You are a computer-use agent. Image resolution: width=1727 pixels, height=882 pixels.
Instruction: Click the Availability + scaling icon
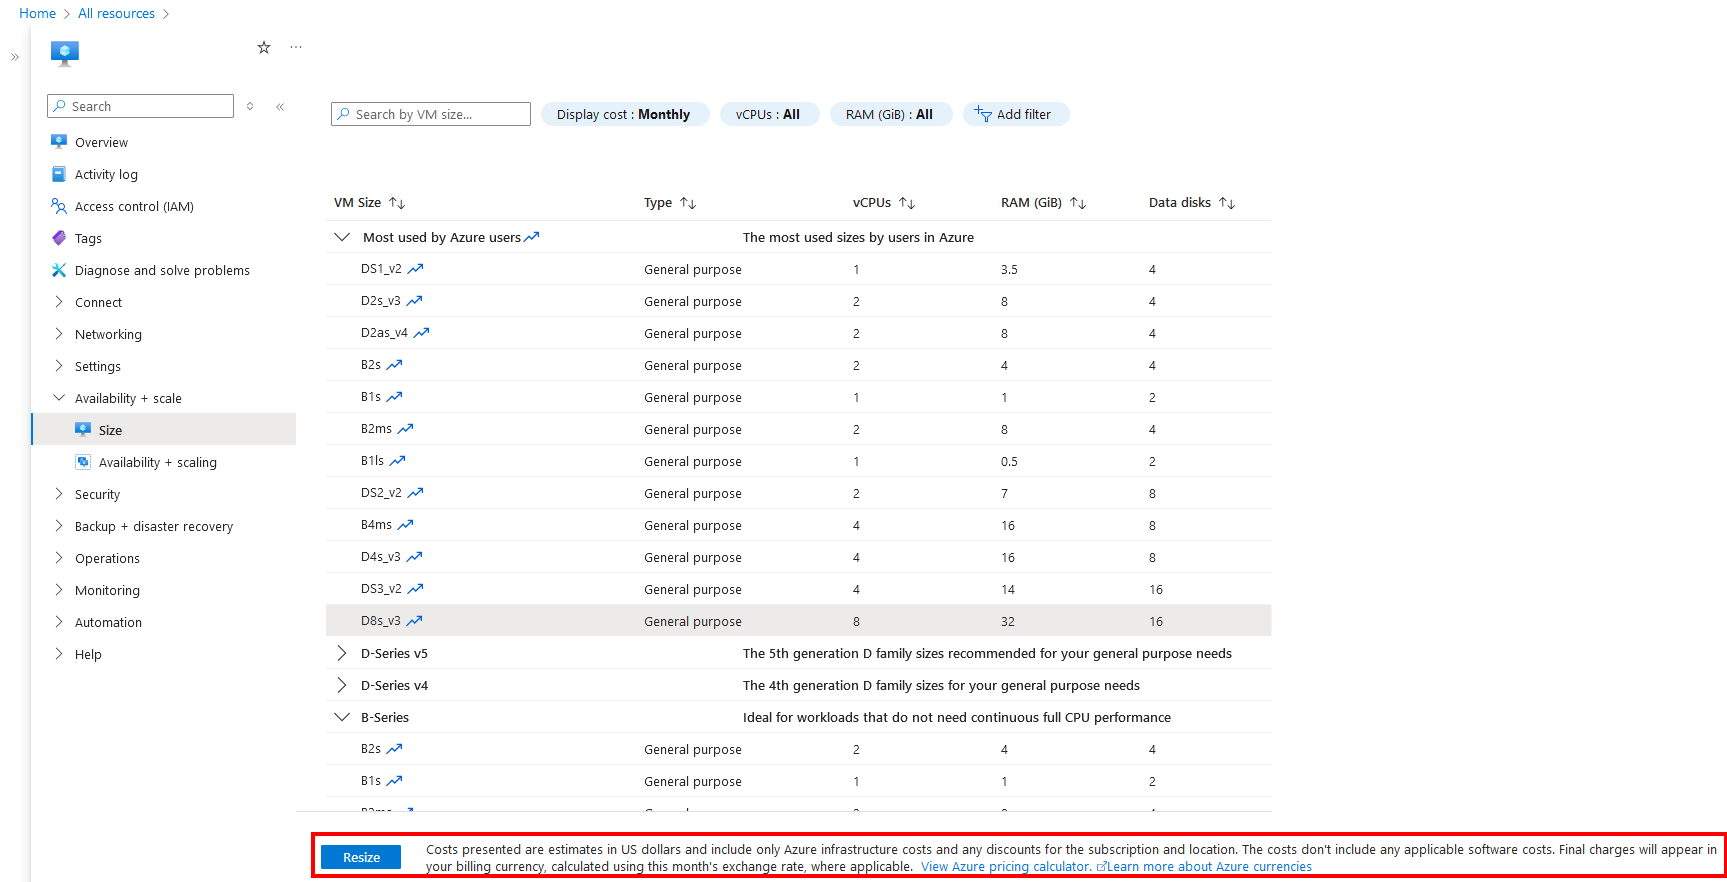(83, 462)
